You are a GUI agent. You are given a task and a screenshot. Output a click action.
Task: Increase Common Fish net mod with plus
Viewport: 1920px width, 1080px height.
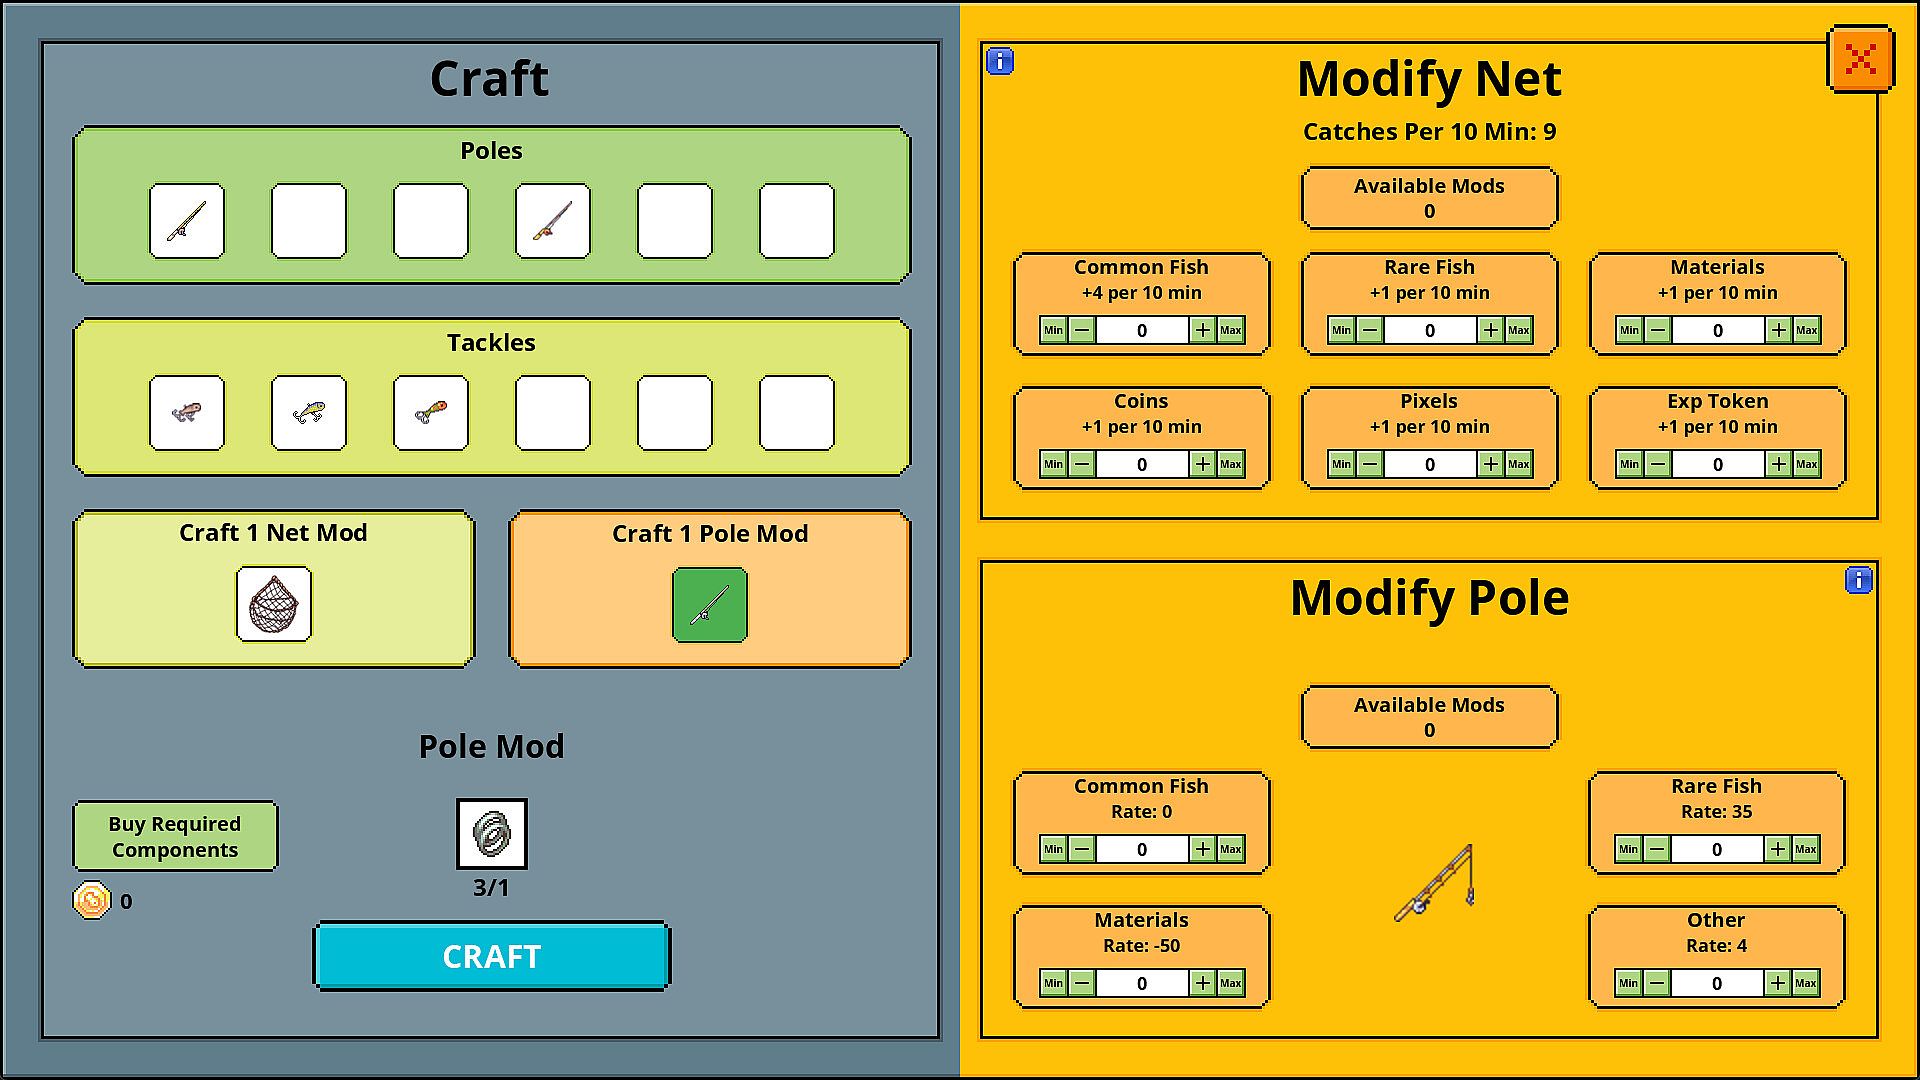tap(1202, 330)
